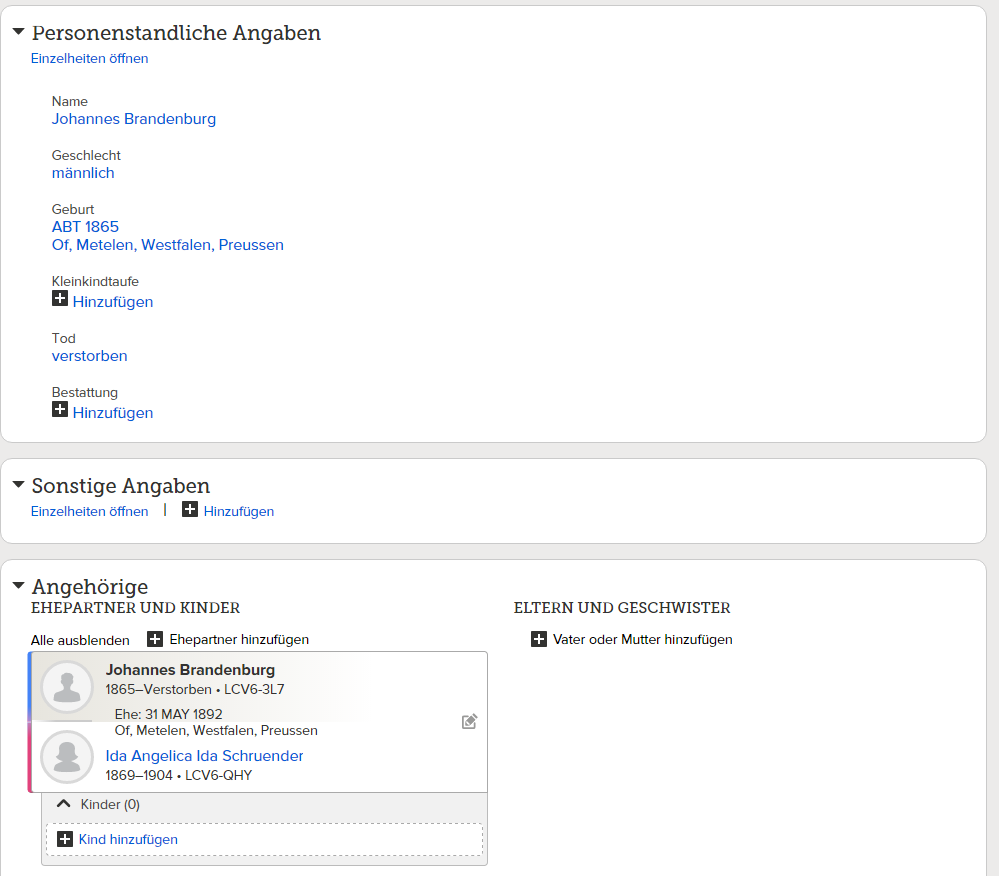This screenshot has height=876, width=999.
Task: Select Johannes Brandenburg in the couple card
Action: pos(190,670)
